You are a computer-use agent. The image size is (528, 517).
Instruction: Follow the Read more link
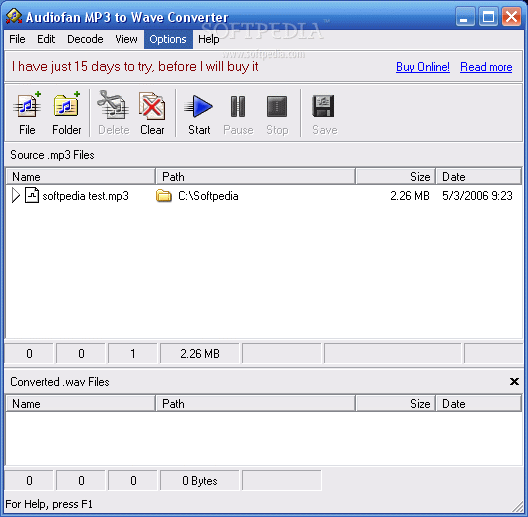[486, 67]
